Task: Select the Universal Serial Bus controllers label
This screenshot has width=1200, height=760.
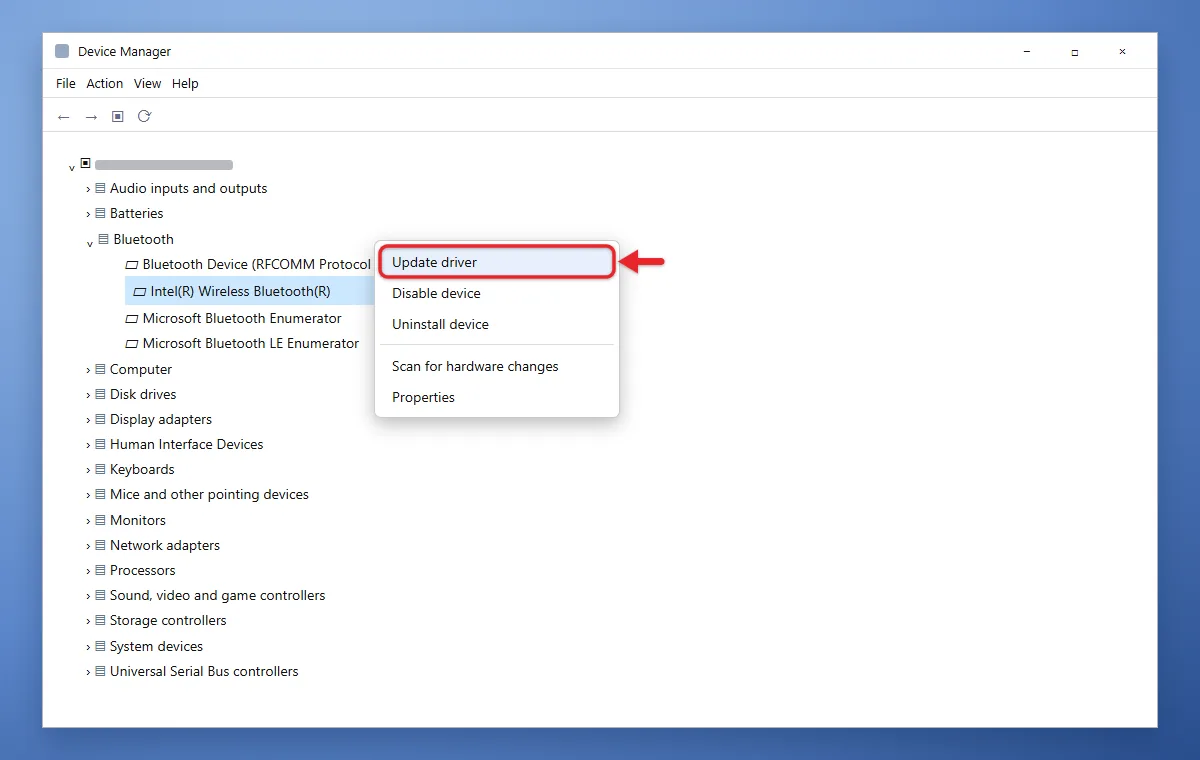Action: tap(204, 671)
